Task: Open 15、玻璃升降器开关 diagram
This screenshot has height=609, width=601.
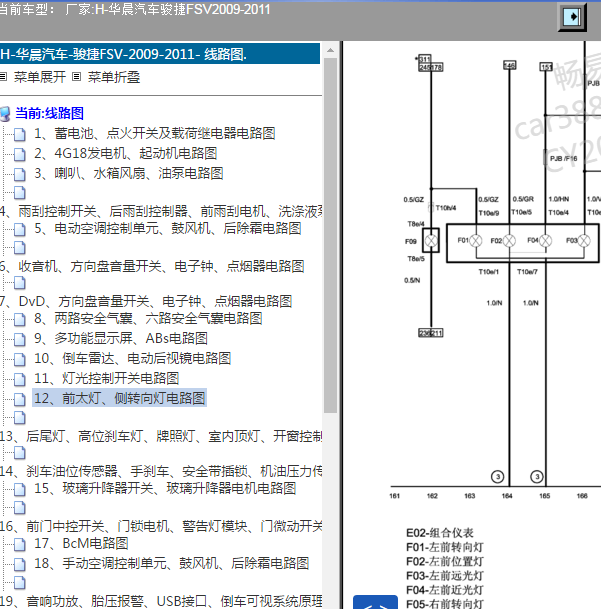Action: (x=165, y=489)
